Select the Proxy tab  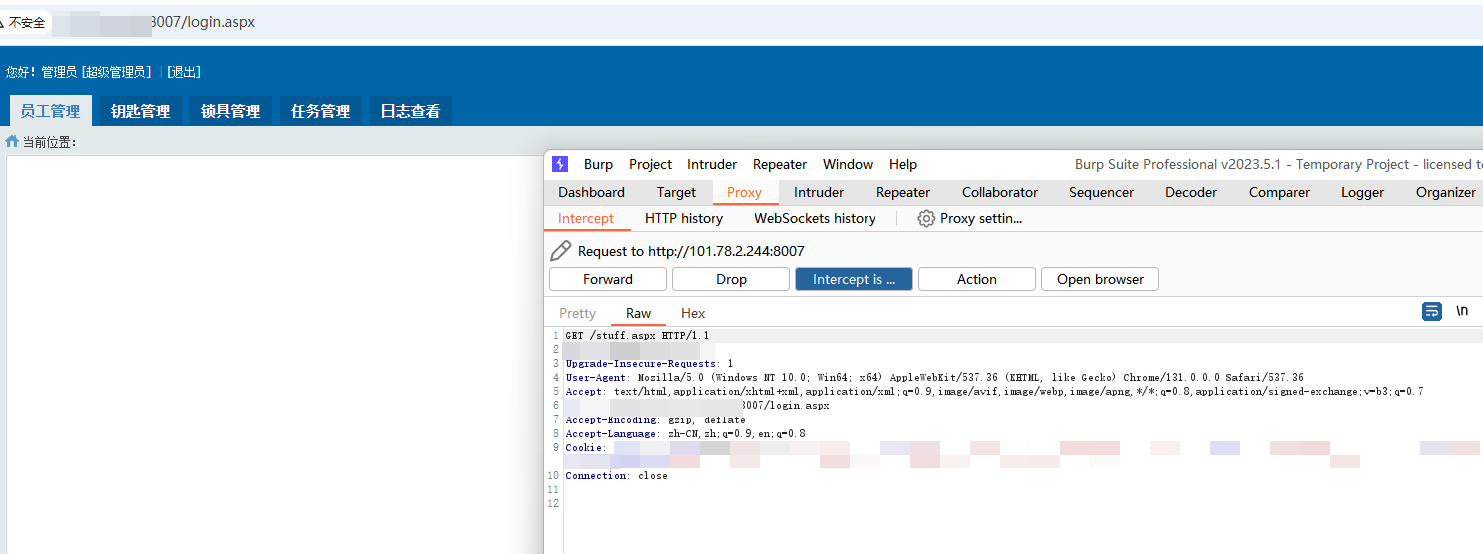(744, 192)
